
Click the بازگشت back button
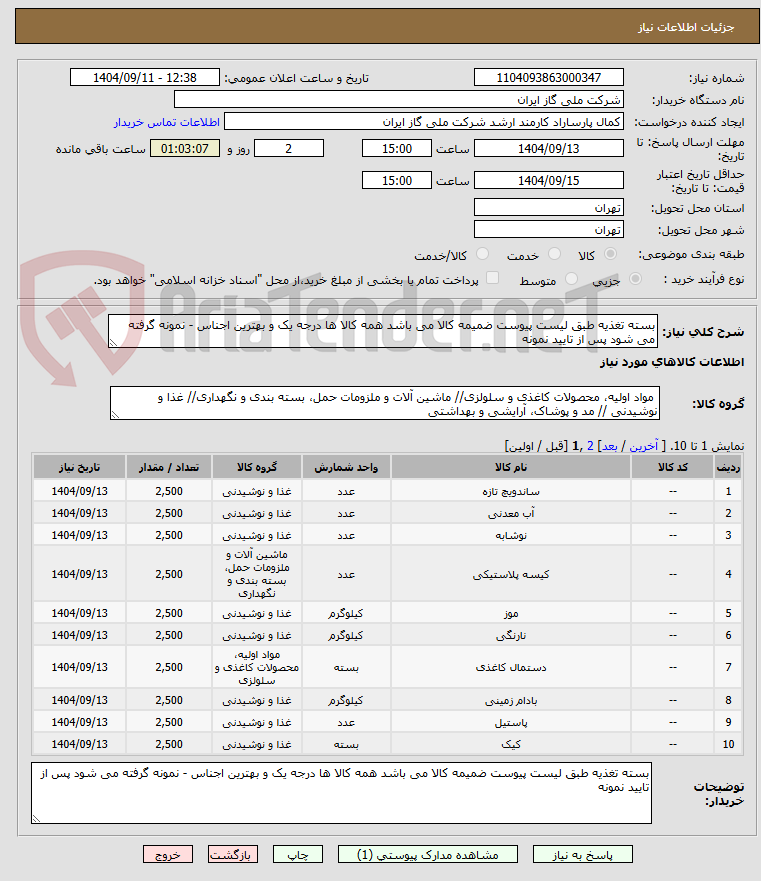233,855
